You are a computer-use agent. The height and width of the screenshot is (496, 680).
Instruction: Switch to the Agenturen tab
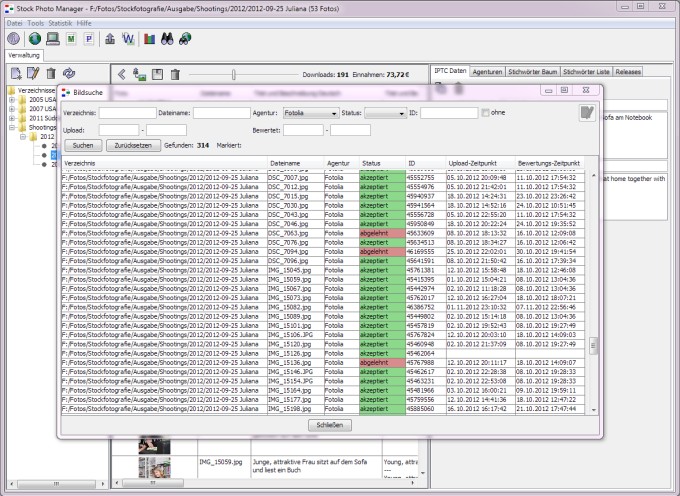pos(487,72)
